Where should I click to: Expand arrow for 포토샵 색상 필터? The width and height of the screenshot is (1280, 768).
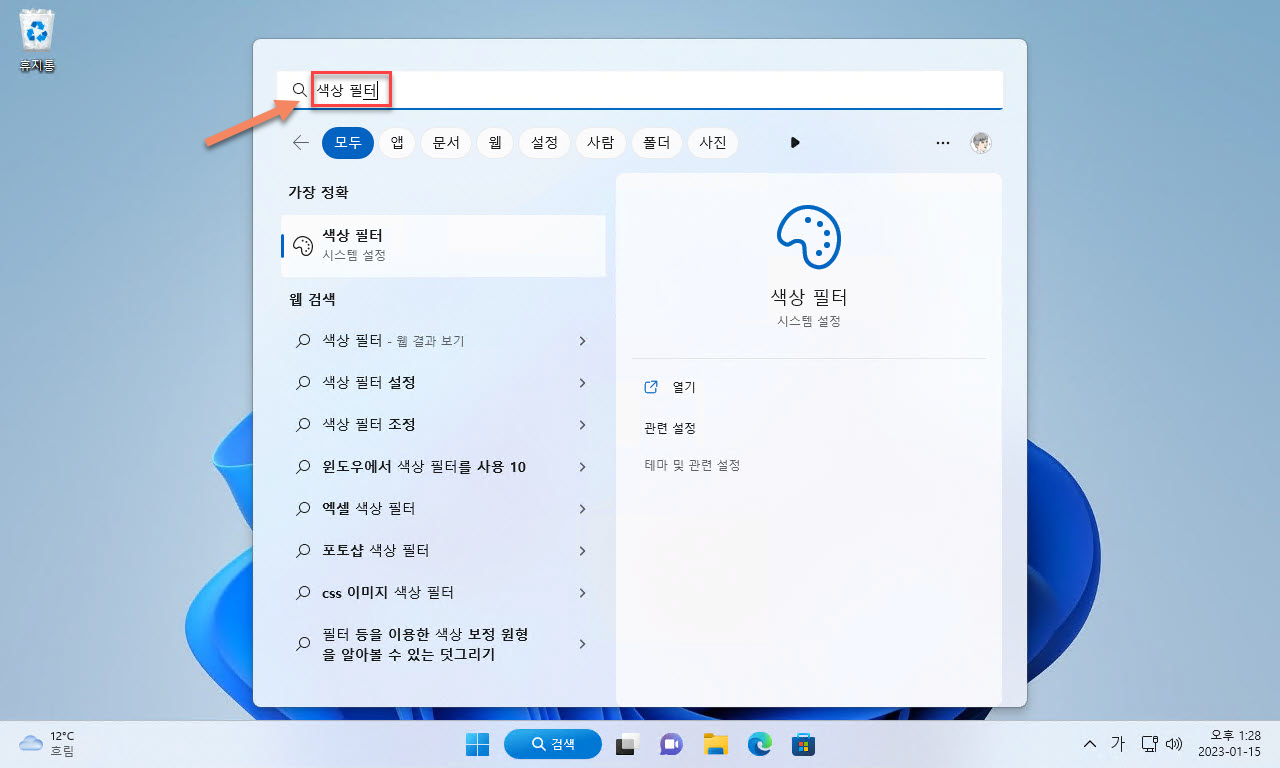[x=582, y=551]
